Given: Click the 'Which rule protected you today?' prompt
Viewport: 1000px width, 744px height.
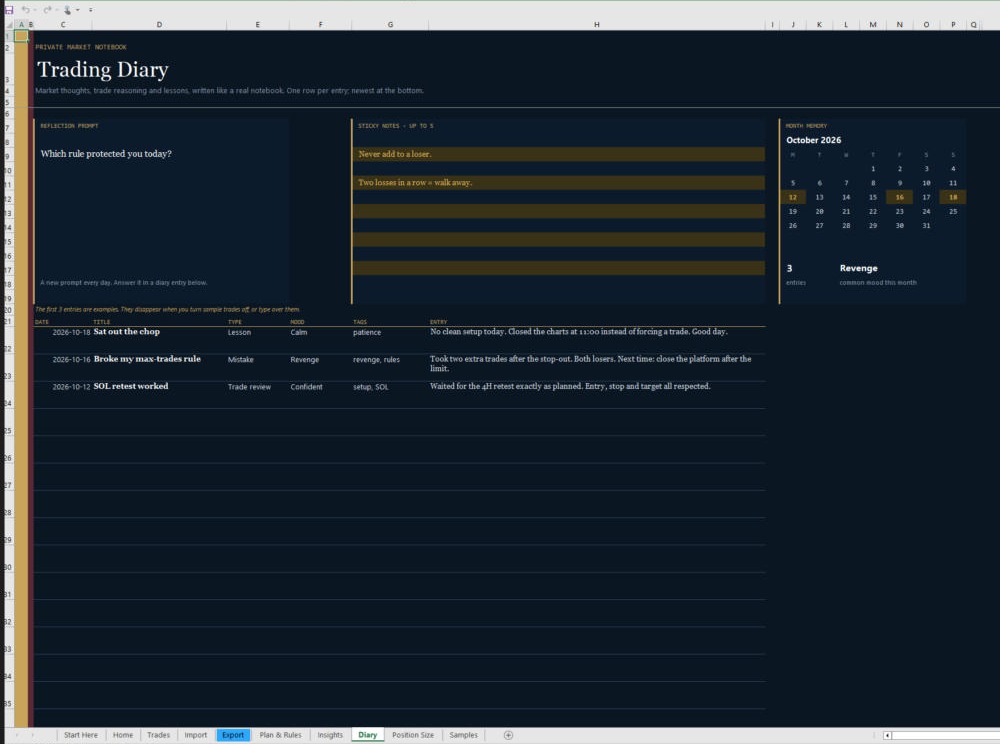Looking at the screenshot, I should pos(106,154).
